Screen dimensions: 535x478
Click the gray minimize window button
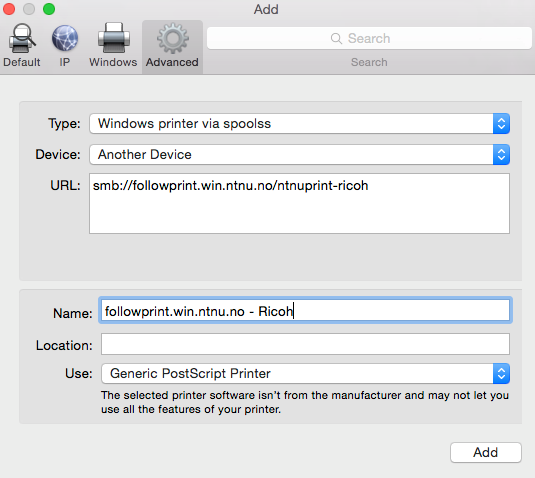point(29,9)
